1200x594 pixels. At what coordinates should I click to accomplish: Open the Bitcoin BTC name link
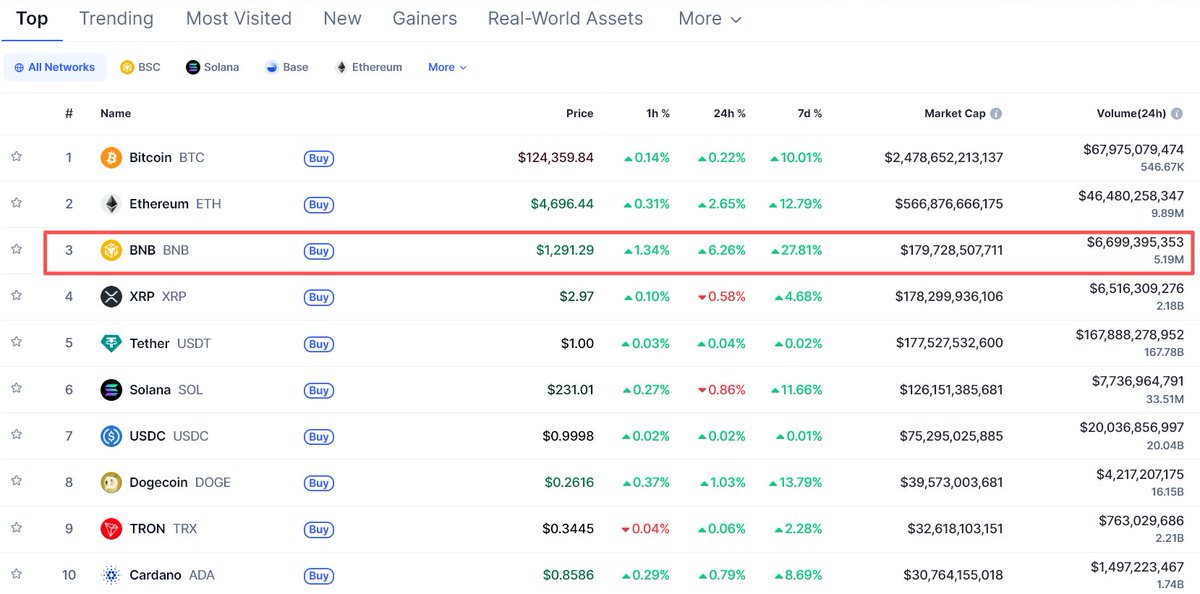[167, 158]
